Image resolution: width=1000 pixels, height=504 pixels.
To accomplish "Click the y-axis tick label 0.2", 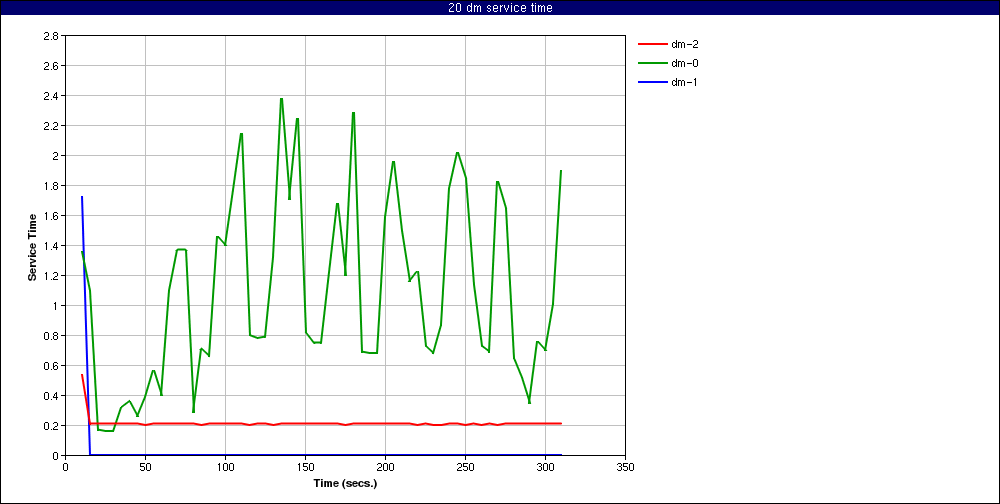I will [x=52, y=426].
